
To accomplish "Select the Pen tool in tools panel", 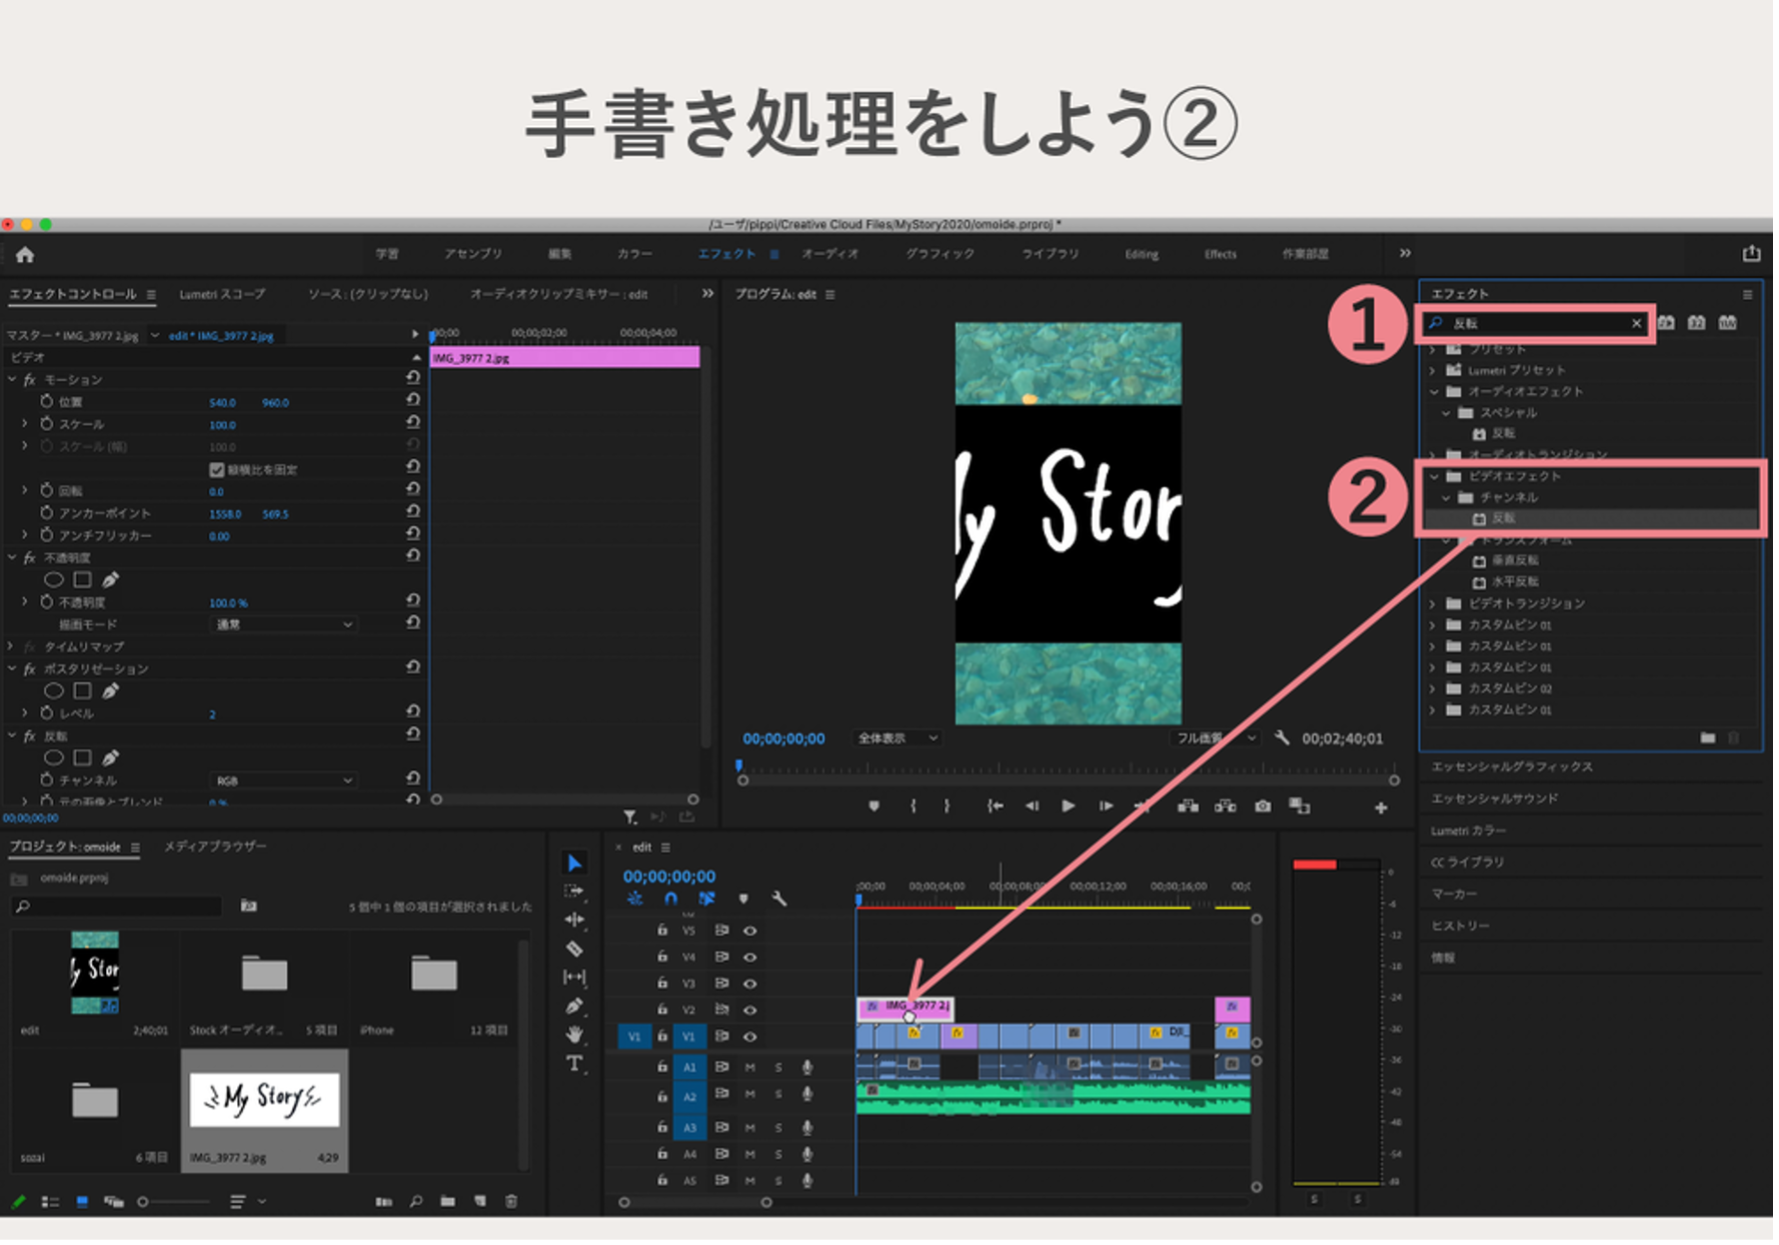I will click(574, 1009).
